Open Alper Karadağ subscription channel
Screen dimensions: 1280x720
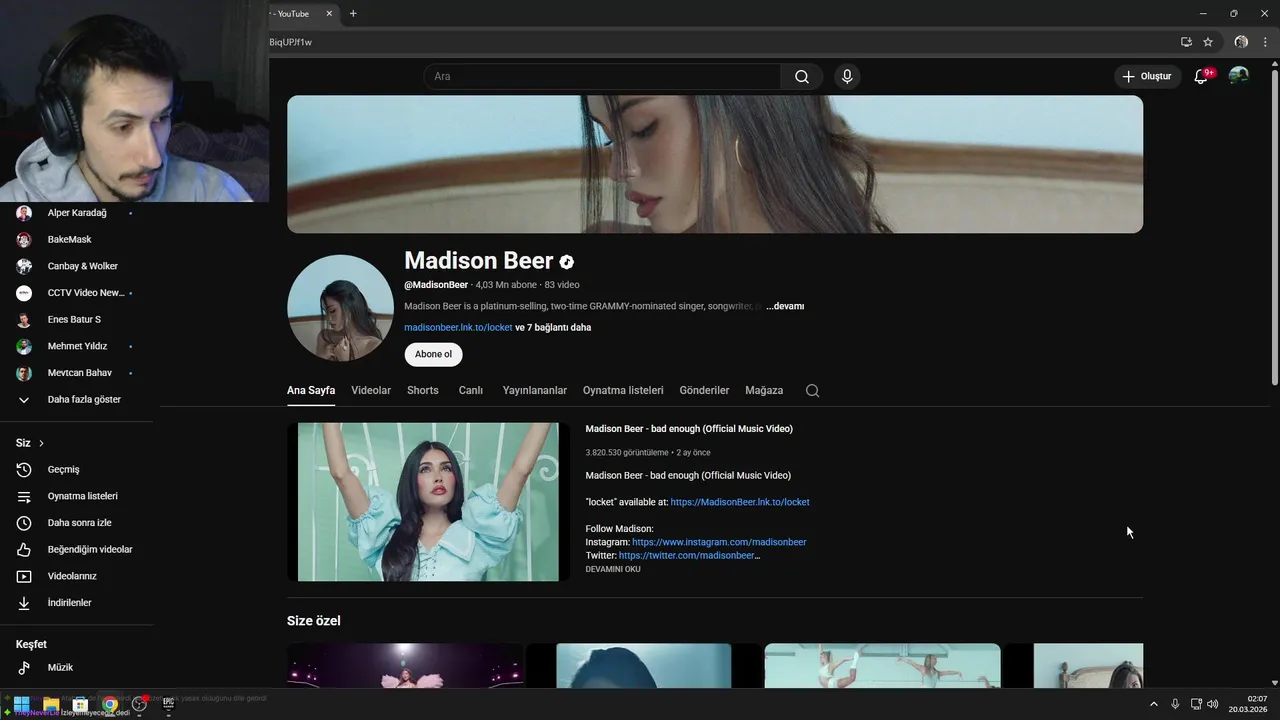click(77, 213)
